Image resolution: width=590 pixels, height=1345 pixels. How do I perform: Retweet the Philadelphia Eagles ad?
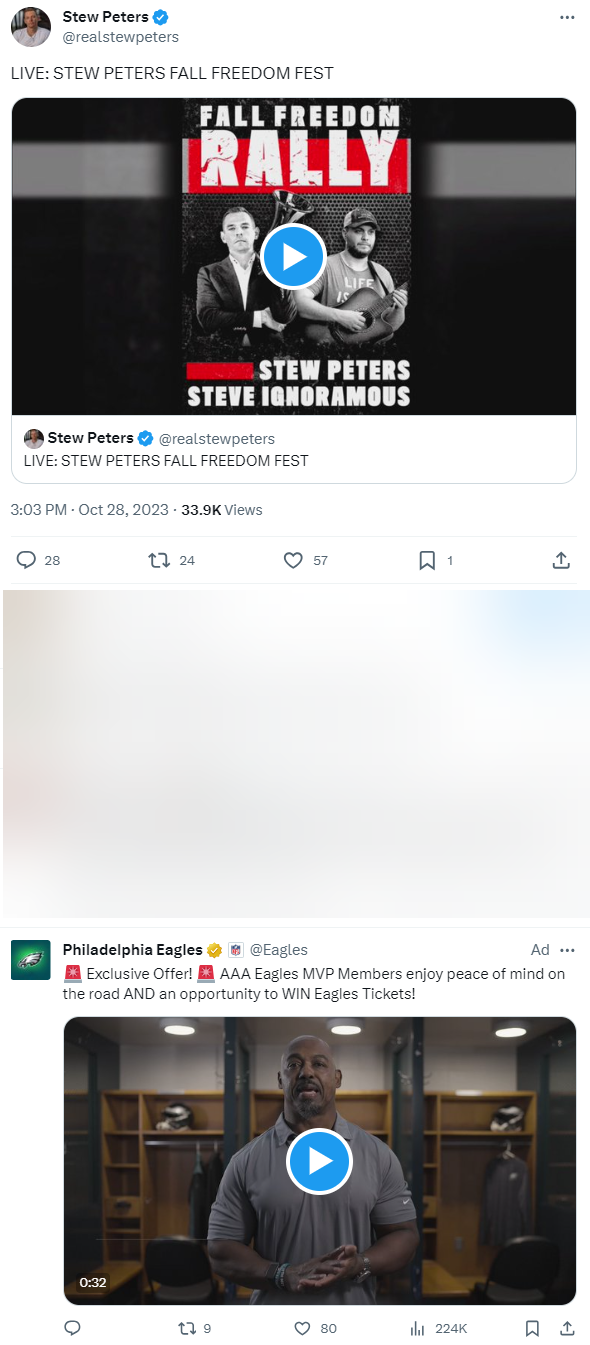click(186, 1328)
